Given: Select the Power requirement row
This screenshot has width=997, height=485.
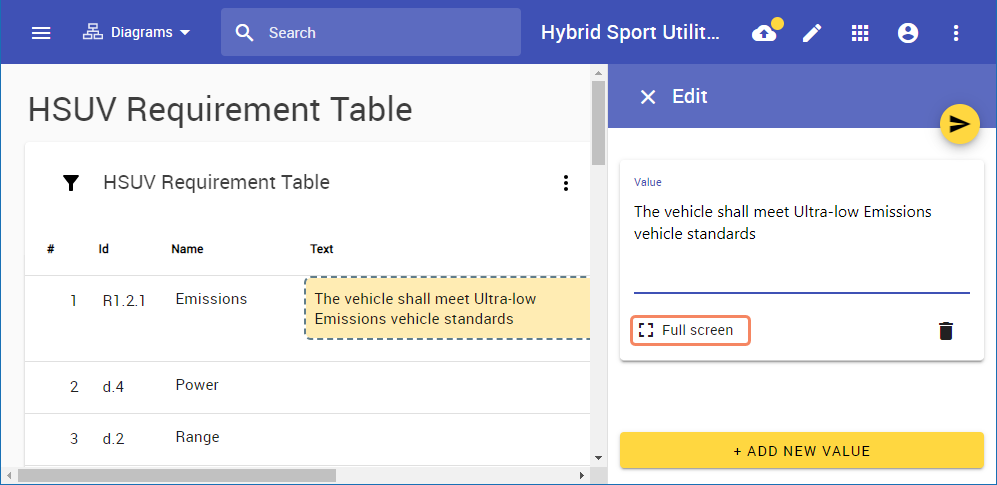Looking at the screenshot, I should tap(197, 386).
